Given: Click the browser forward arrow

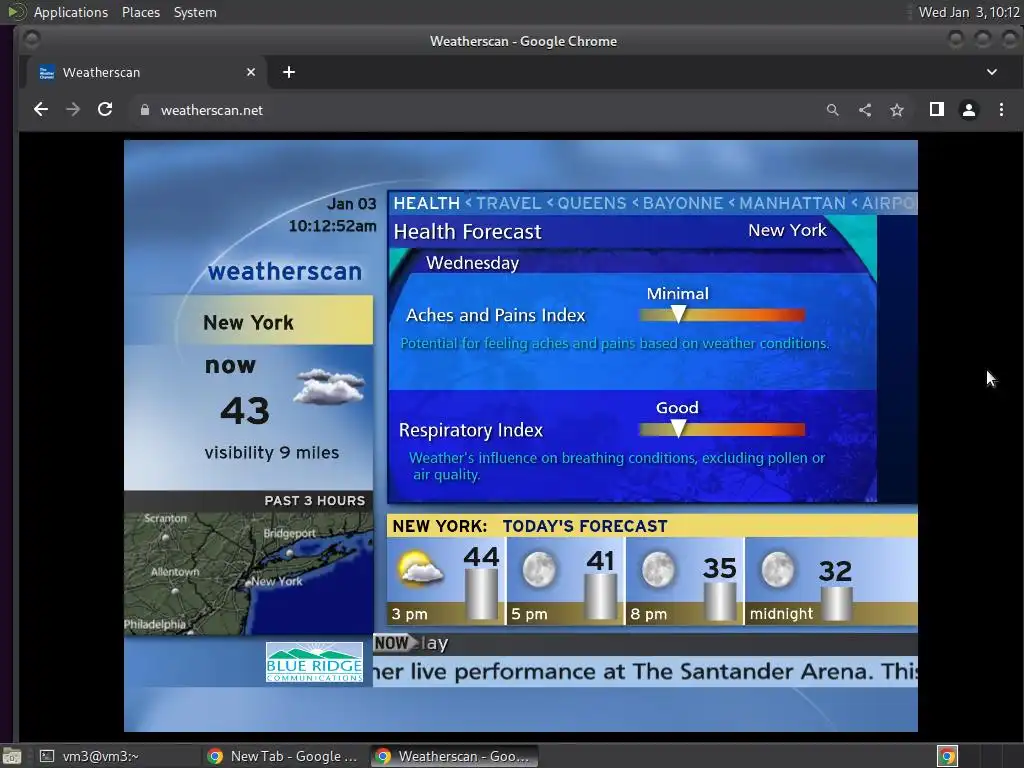Looking at the screenshot, I should pyautogui.click(x=72, y=110).
